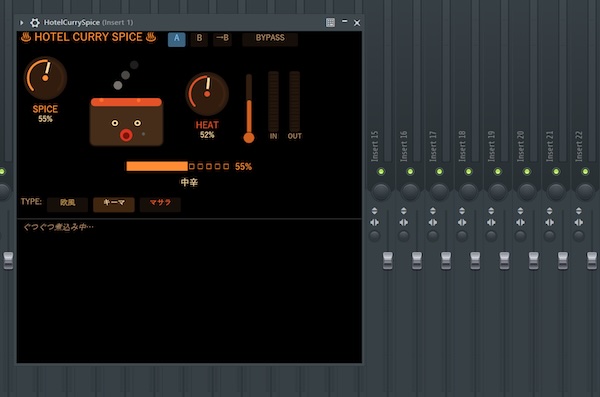Click the orange spice level progress bar
The width and height of the screenshot is (600, 397).
click(157, 166)
